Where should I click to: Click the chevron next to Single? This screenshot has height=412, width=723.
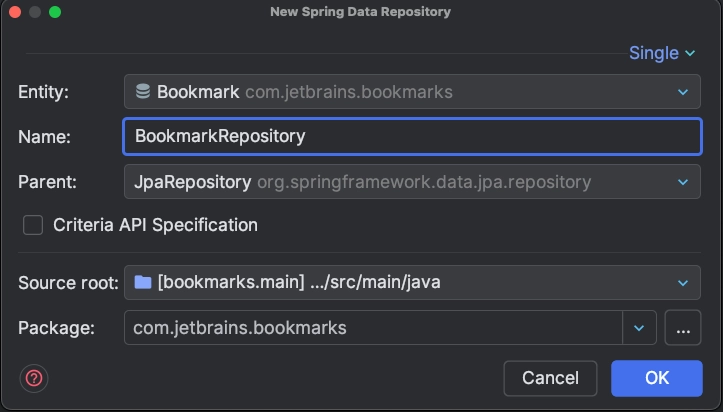(x=690, y=53)
